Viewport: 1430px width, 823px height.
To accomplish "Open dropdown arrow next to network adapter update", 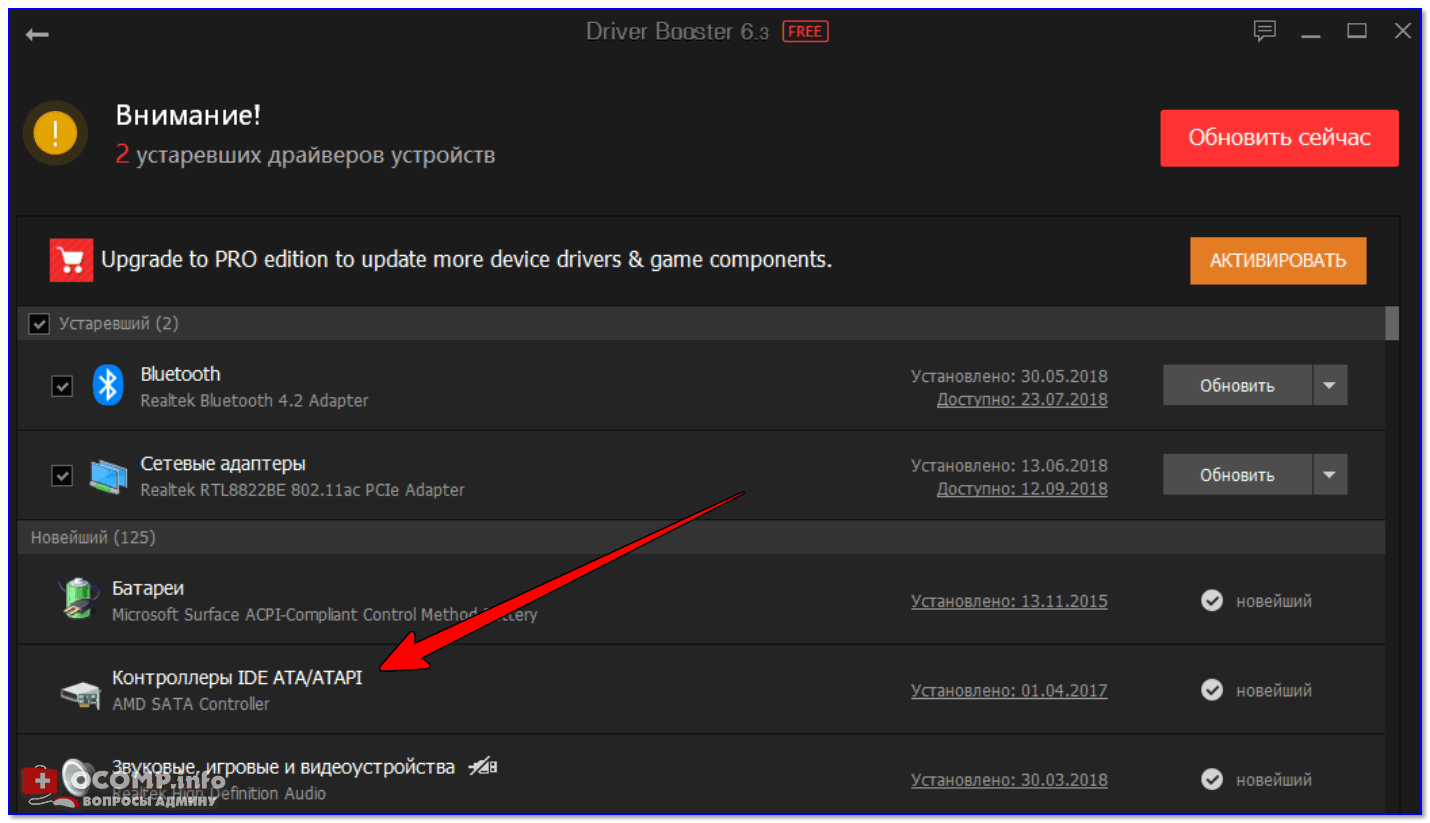I will 1330,475.
